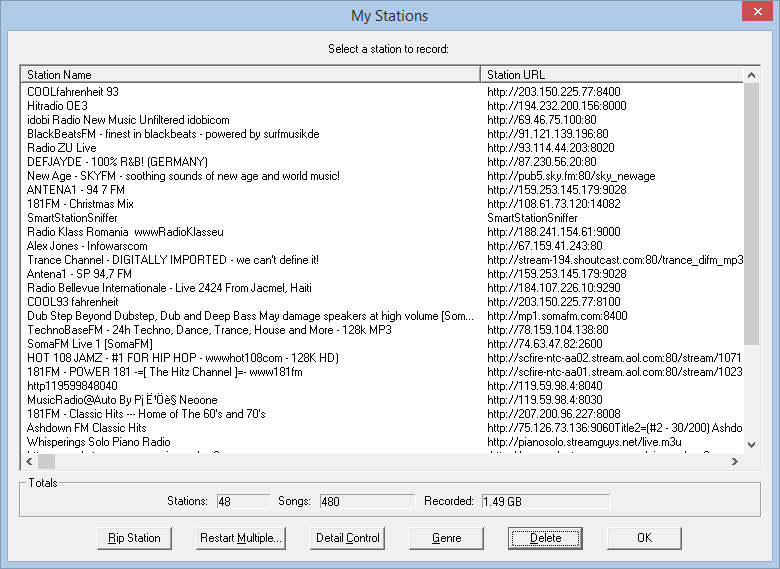Click the Songs total field showing 480

tap(367, 501)
